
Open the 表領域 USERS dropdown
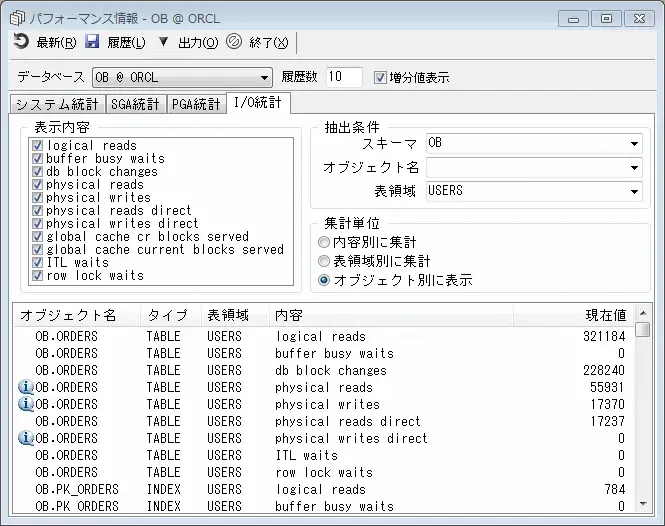pos(635,191)
